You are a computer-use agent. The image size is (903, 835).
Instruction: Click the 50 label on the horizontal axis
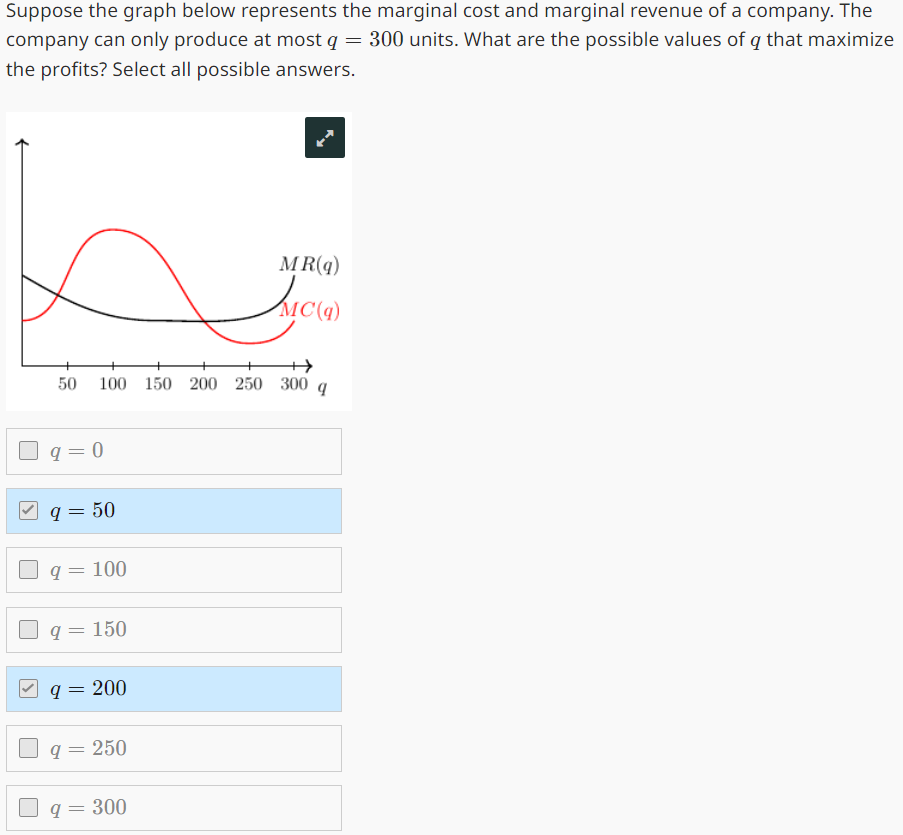(66, 383)
